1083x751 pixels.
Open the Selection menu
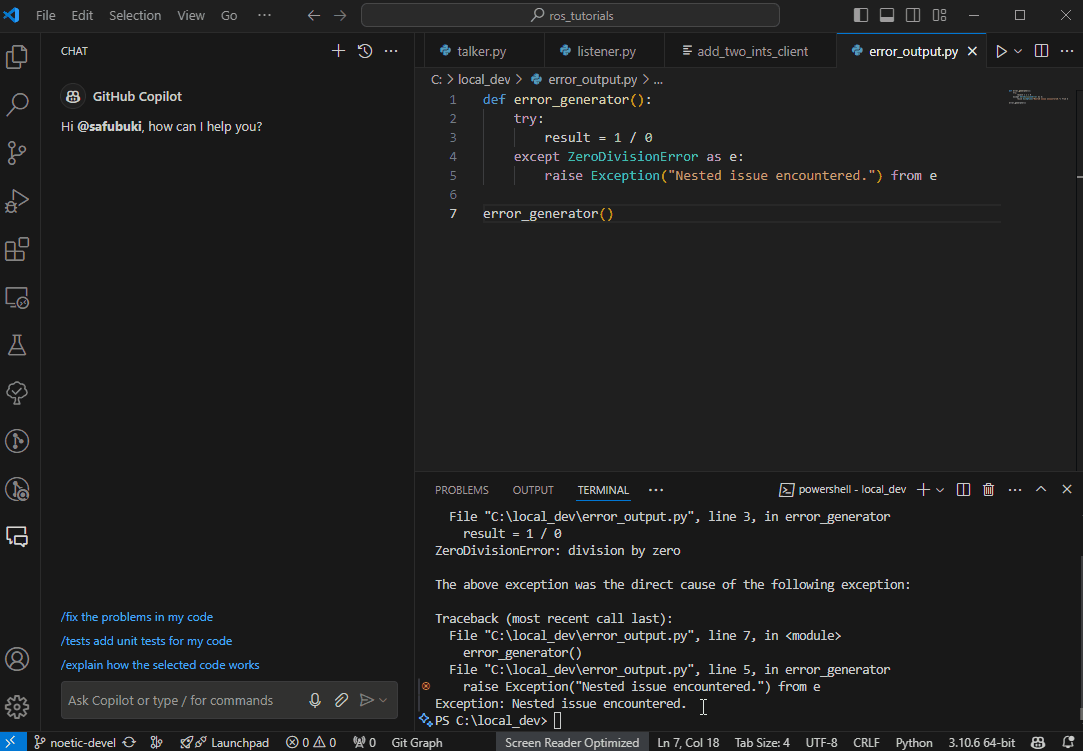coord(135,15)
